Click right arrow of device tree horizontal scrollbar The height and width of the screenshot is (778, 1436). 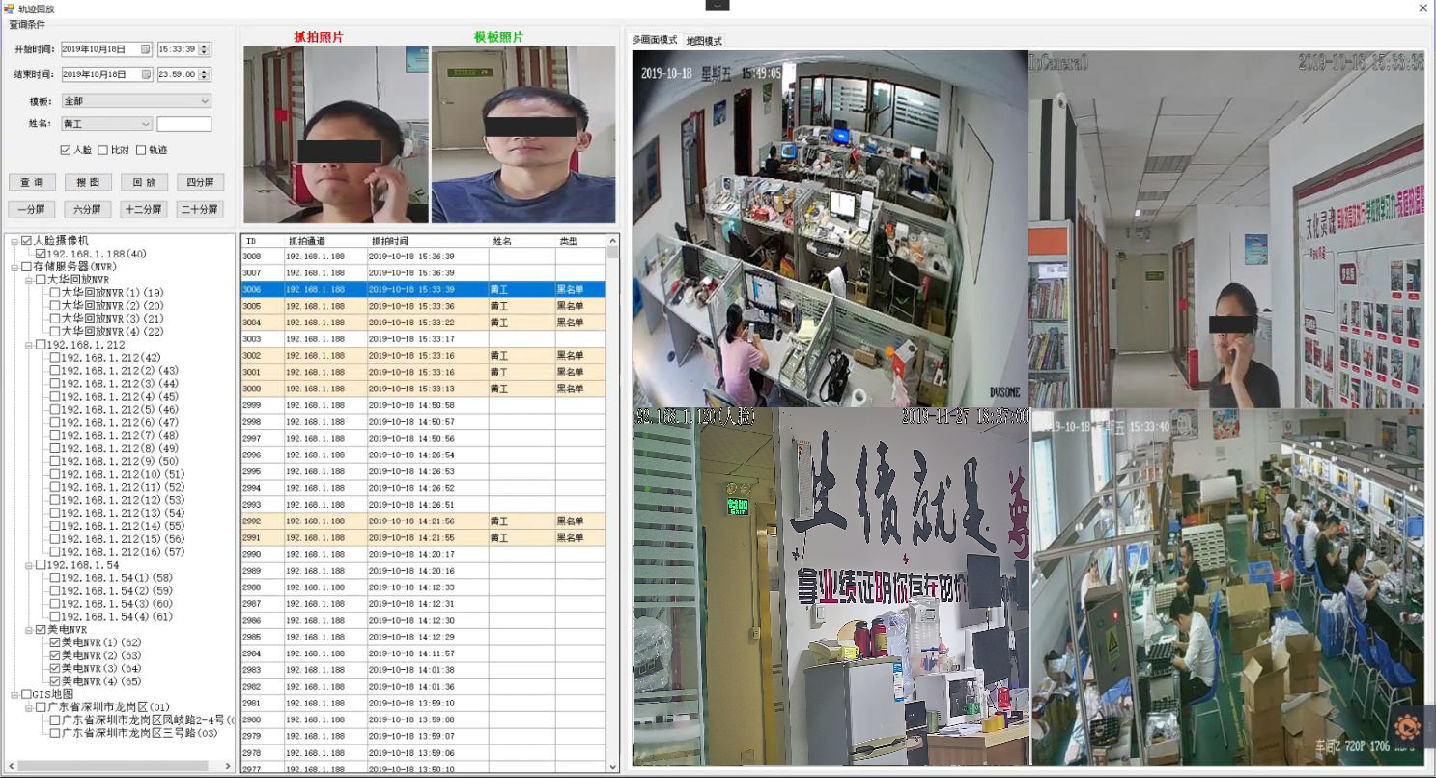228,766
